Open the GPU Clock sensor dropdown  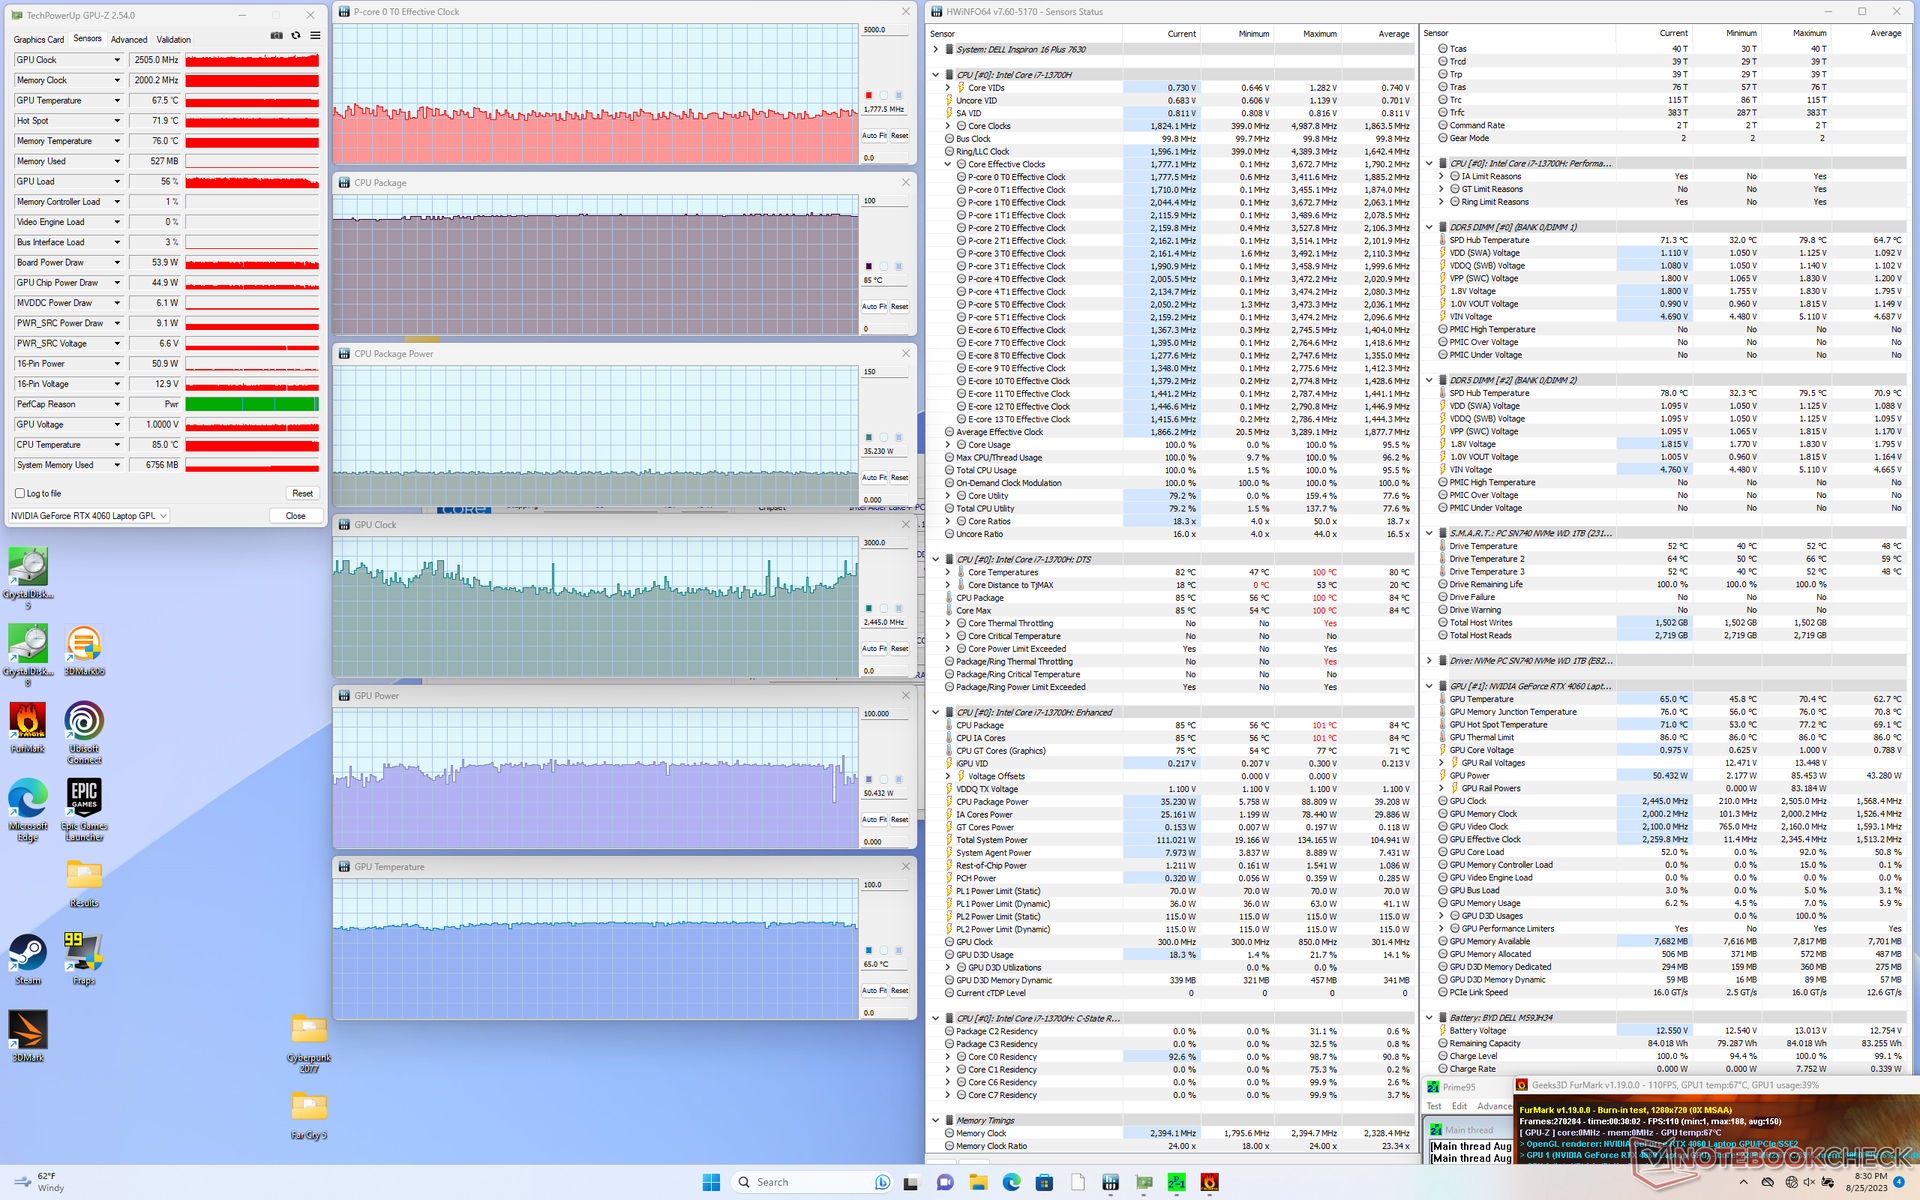point(117,60)
